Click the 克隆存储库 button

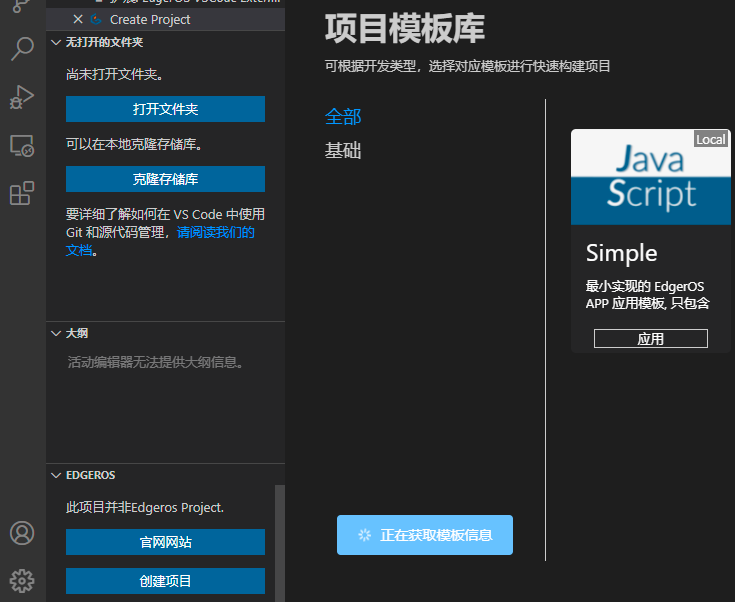(x=165, y=179)
